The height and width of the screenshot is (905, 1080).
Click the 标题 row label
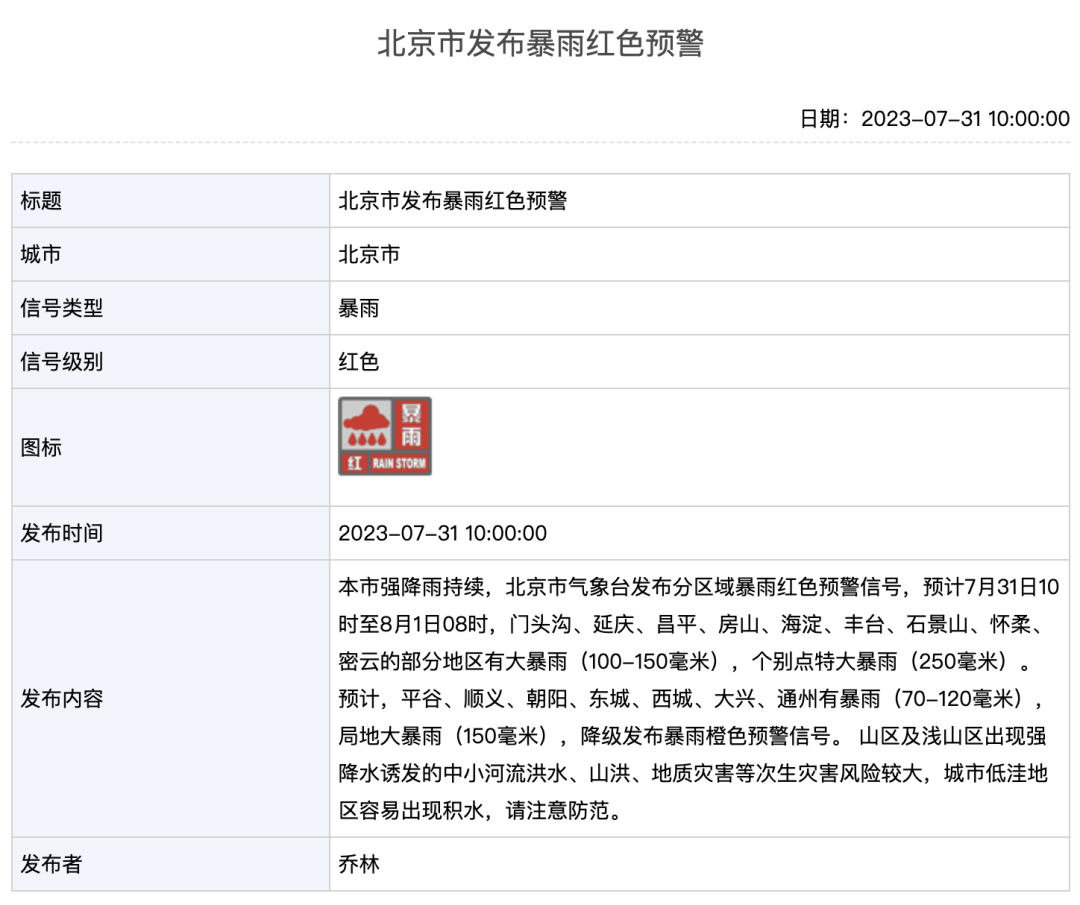41,201
